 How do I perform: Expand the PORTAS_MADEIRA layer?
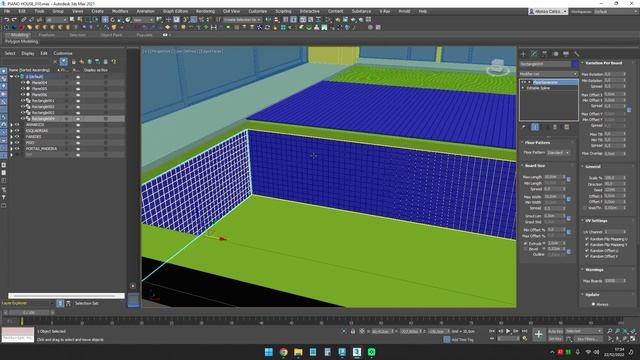point(11,149)
